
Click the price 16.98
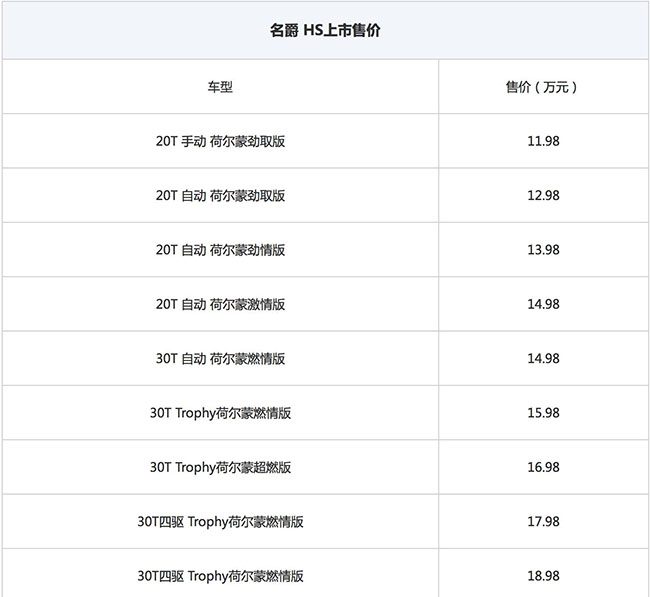pos(543,467)
